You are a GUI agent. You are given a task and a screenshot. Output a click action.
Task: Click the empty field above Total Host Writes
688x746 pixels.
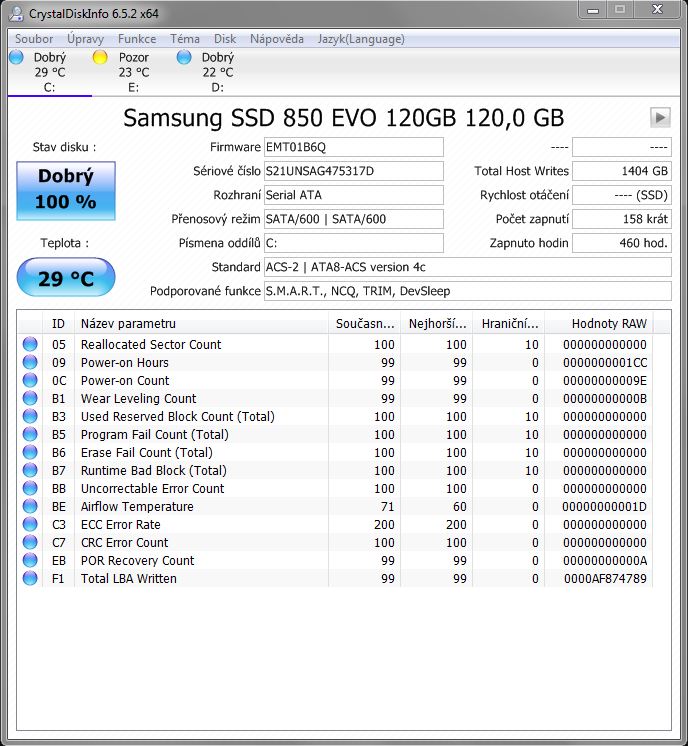click(x=622, y=147)
